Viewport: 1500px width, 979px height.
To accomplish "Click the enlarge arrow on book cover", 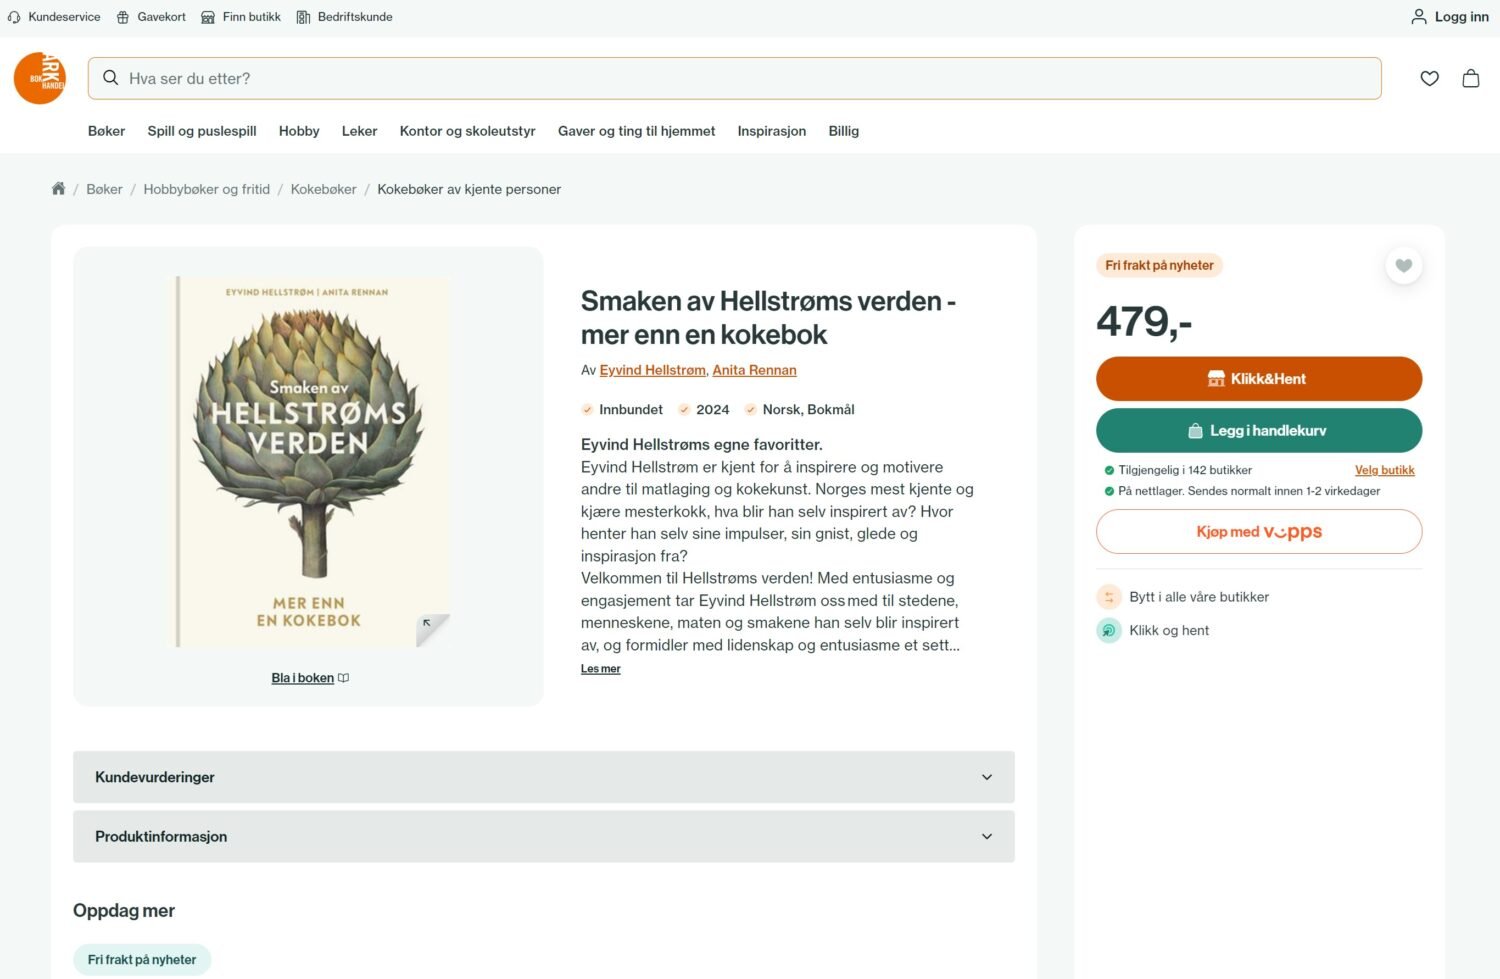I will (428, 624).
